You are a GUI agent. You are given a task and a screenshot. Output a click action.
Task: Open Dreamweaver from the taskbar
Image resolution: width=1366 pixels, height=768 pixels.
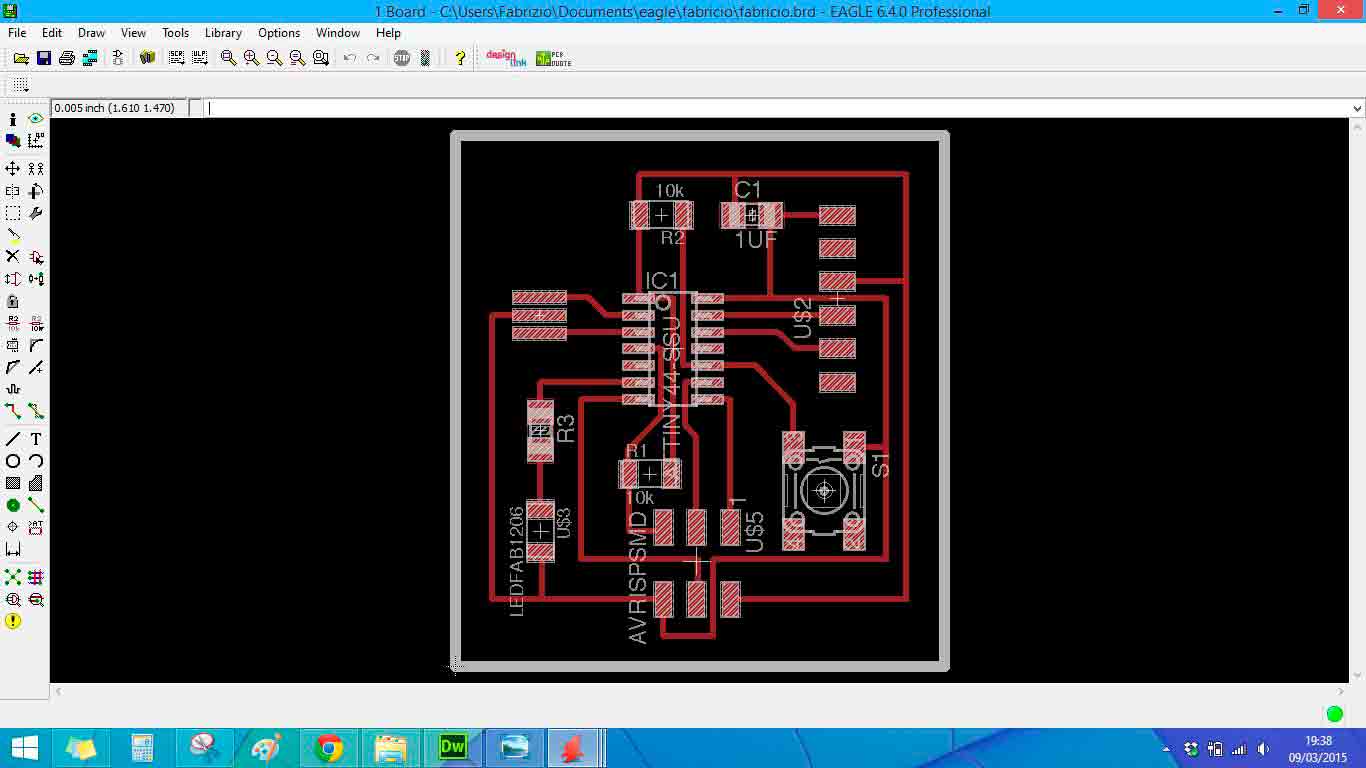click(x=452, y=748)
